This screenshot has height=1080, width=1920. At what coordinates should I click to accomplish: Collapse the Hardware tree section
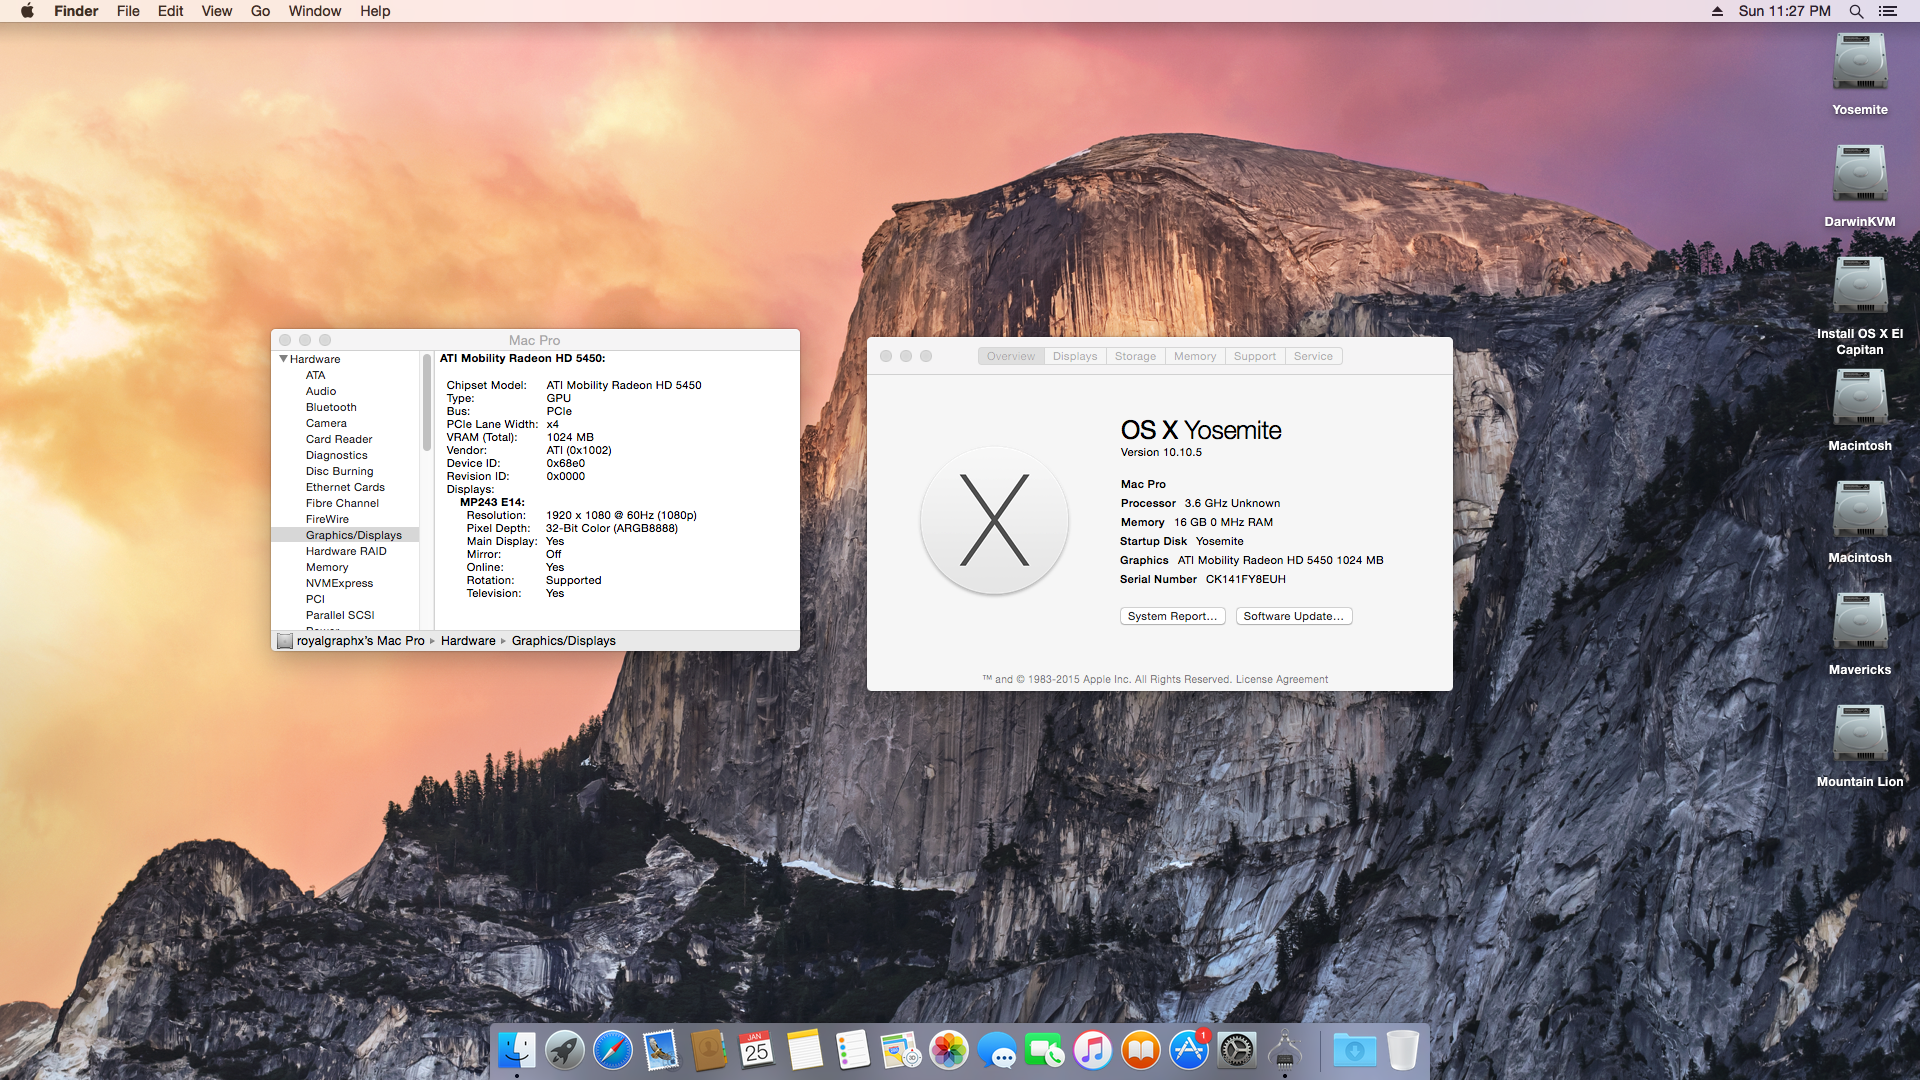[284, 359]
